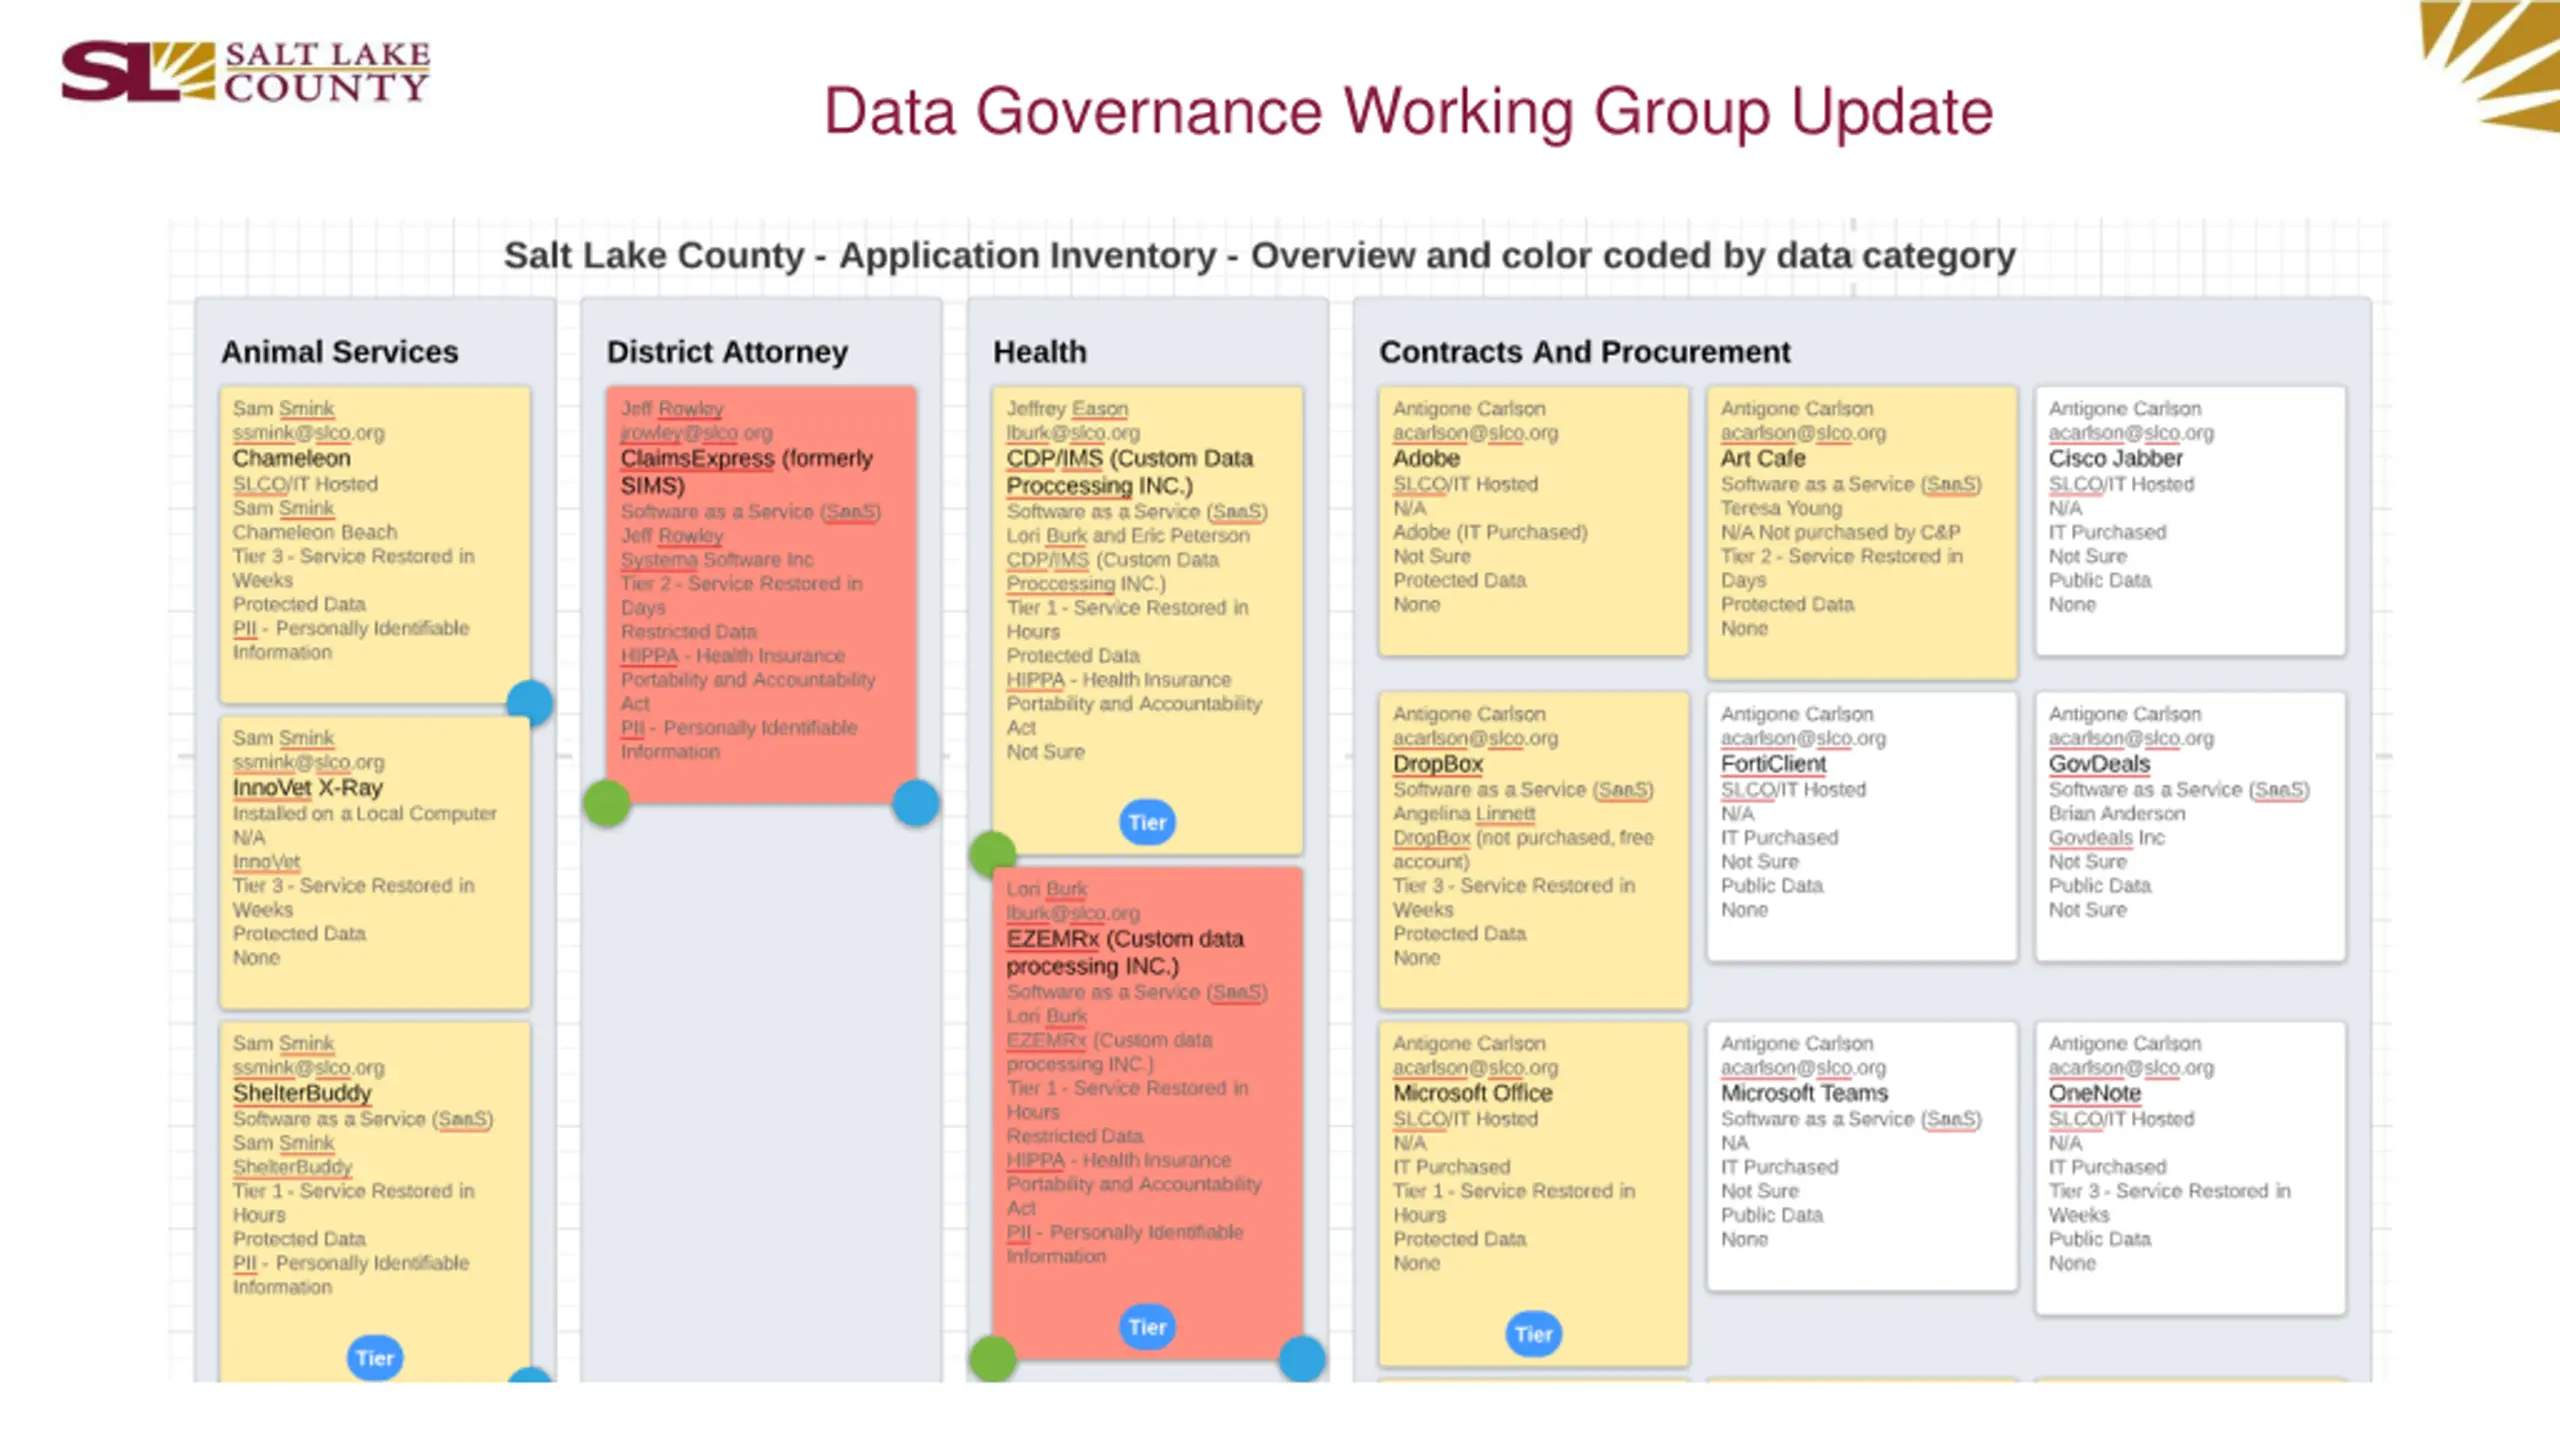Select the Cisco Jabber application title
2560x1440 pixels.
[2115, 458]
